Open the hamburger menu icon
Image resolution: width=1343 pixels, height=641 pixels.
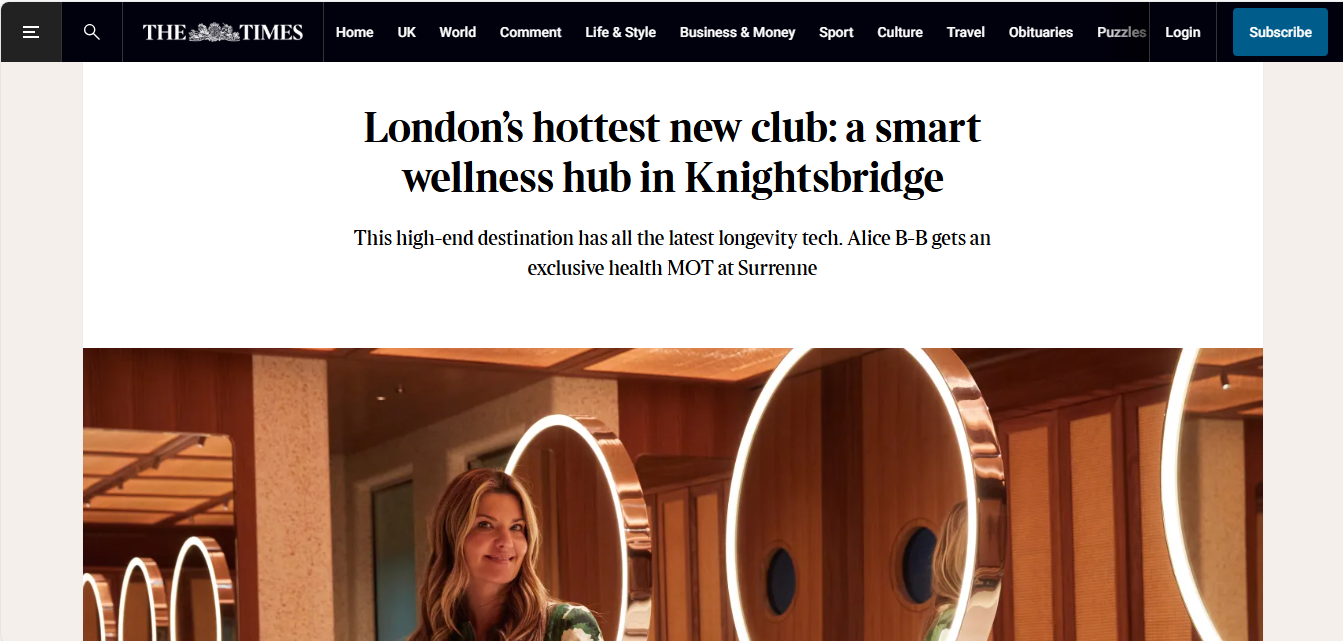(31, 32)
